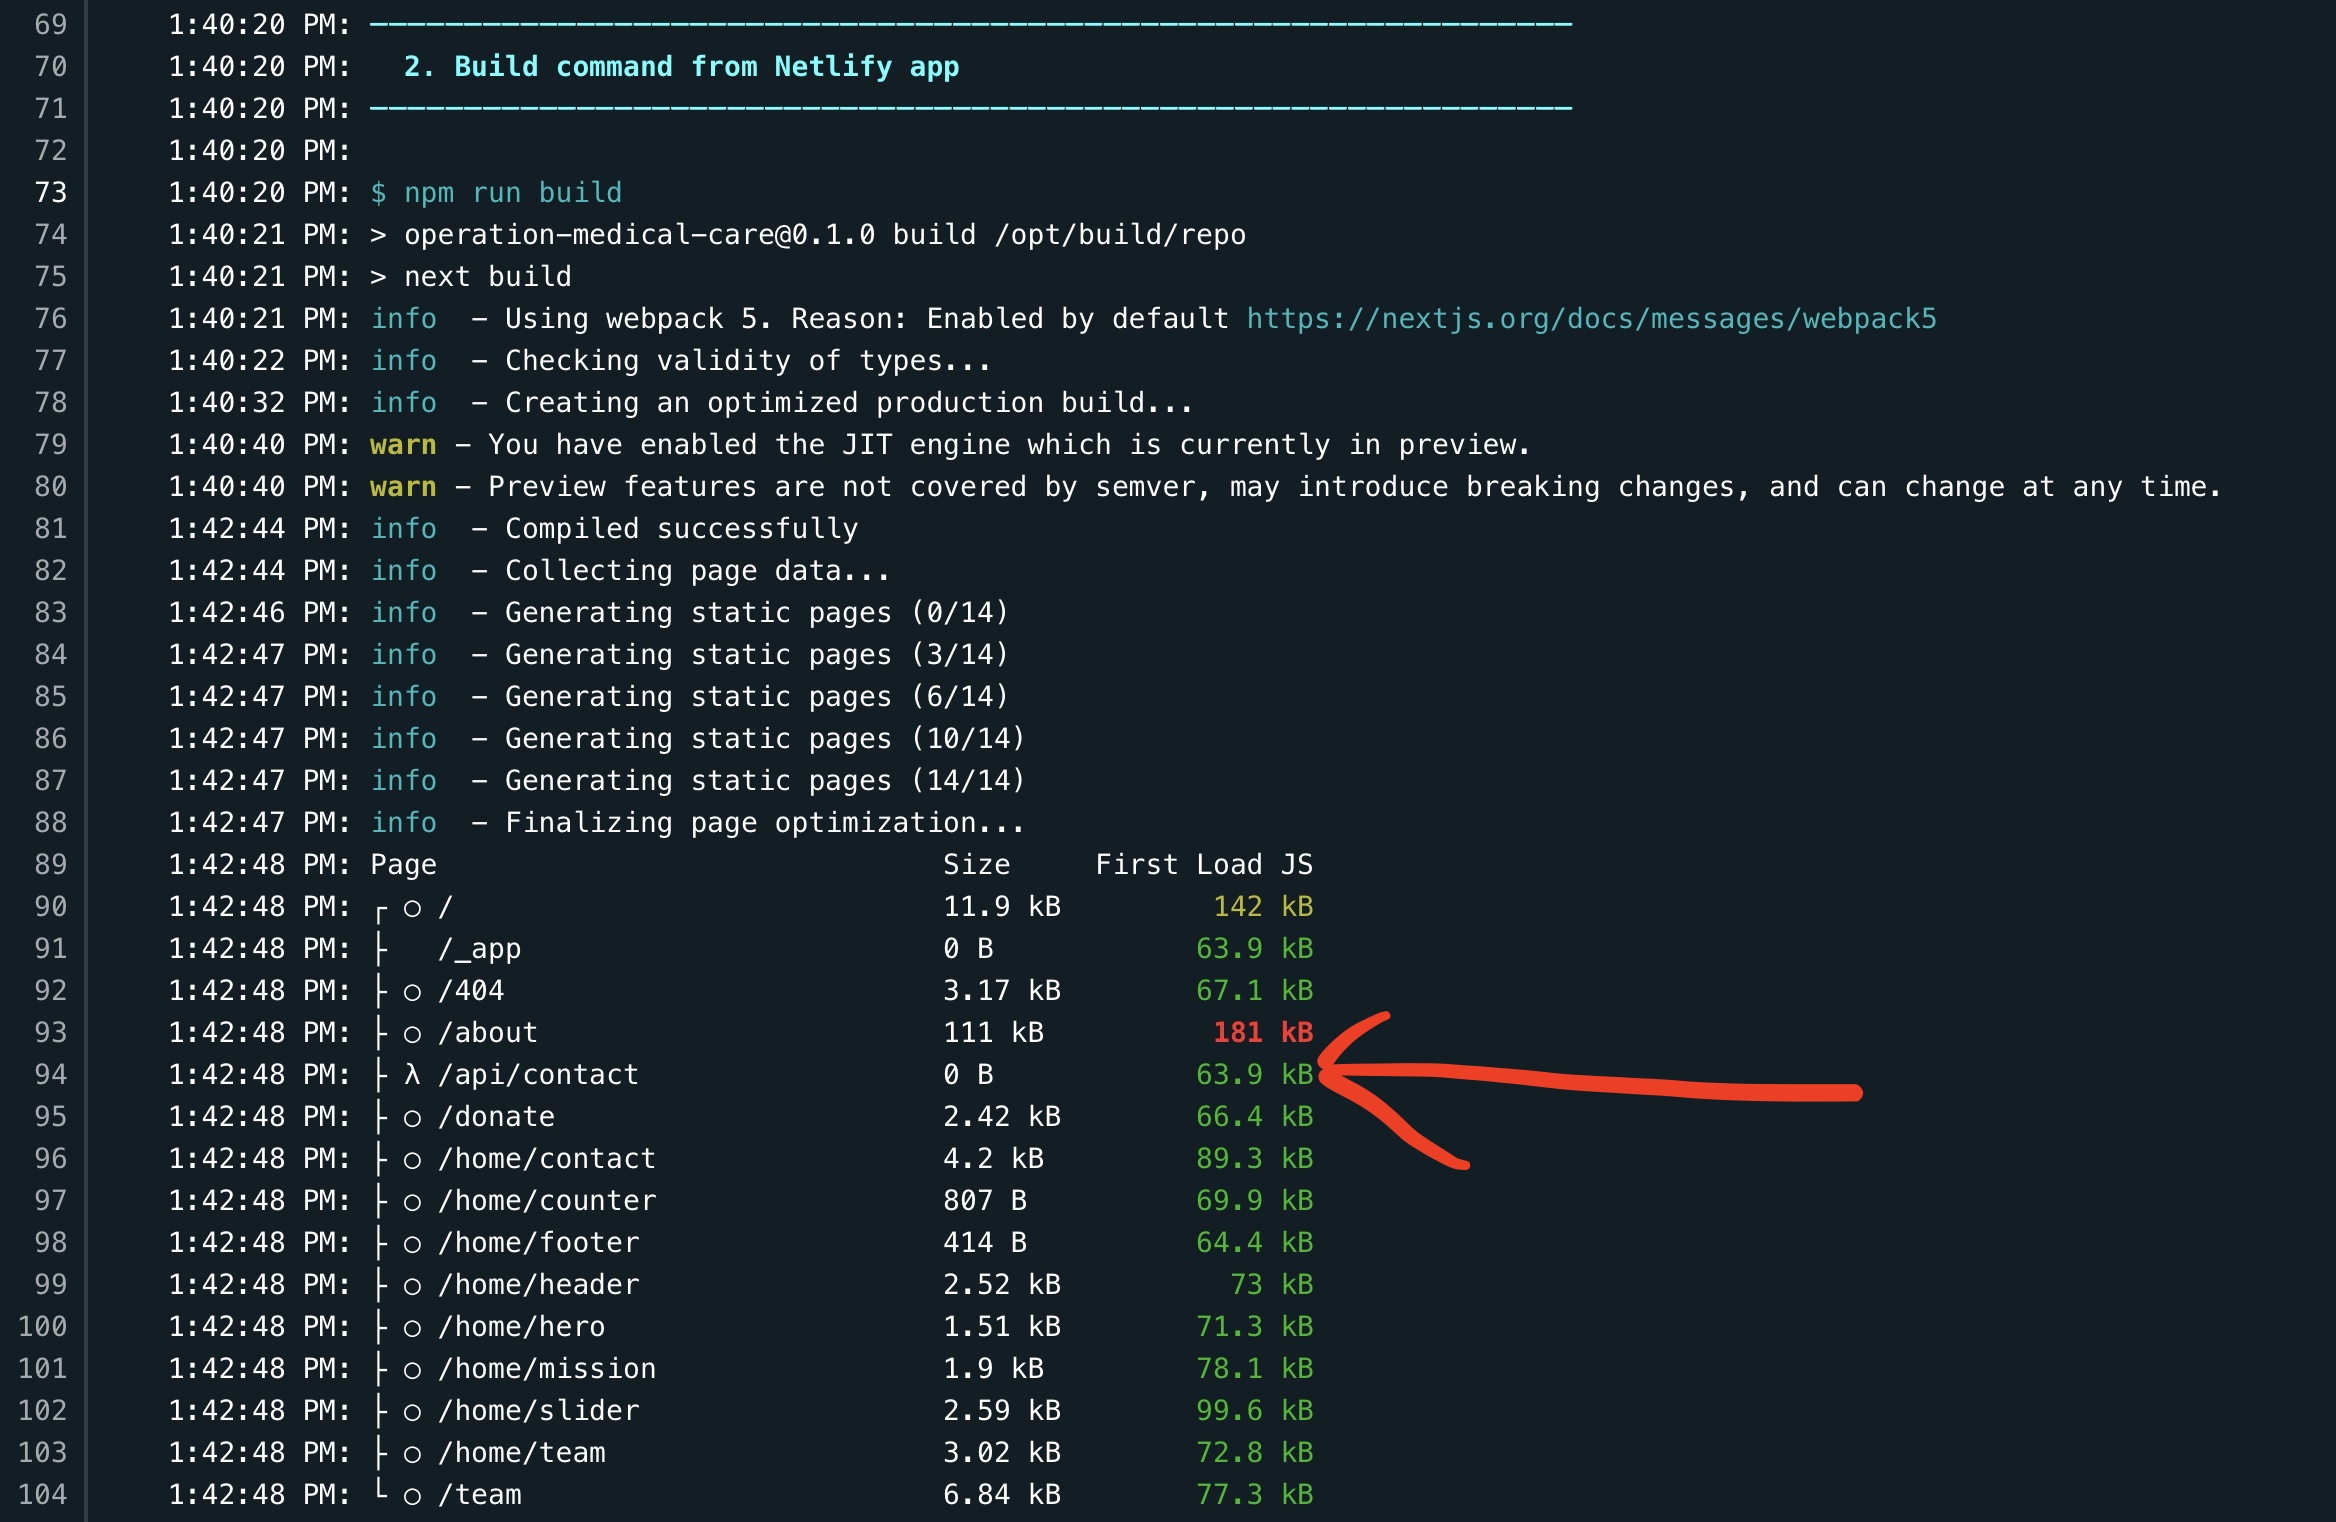Click the 11.9 kB size of root page
The width and height of the screenshot is (2336, 1522).
coord(1002,907)
